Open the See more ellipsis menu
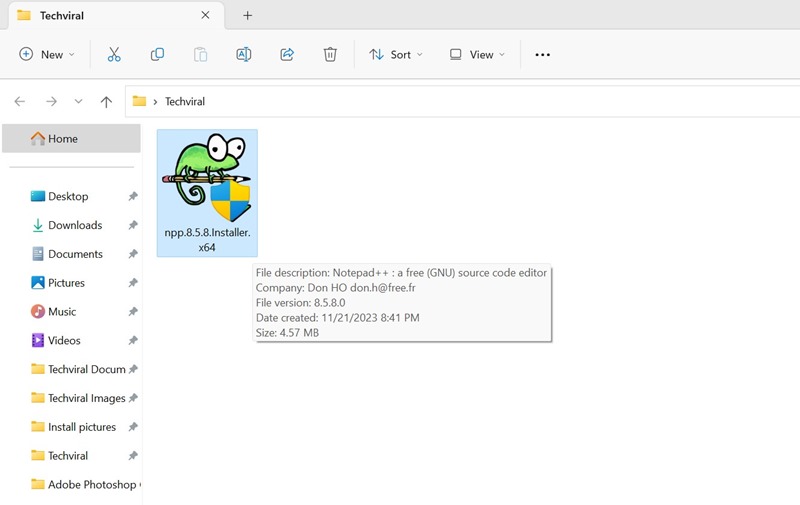This screenshot has height=505, width=800. click(542, 55)
